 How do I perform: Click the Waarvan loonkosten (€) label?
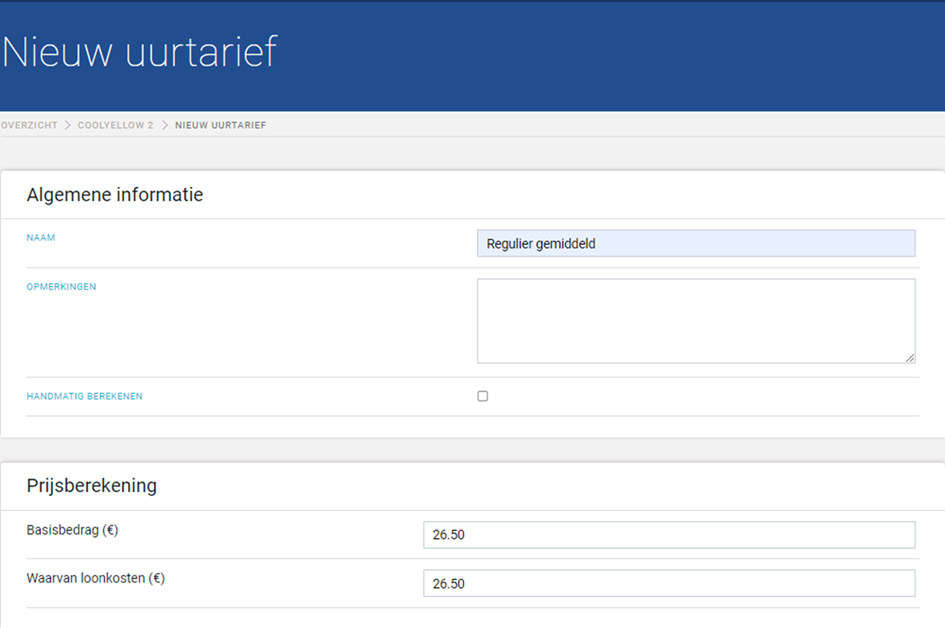96,579
